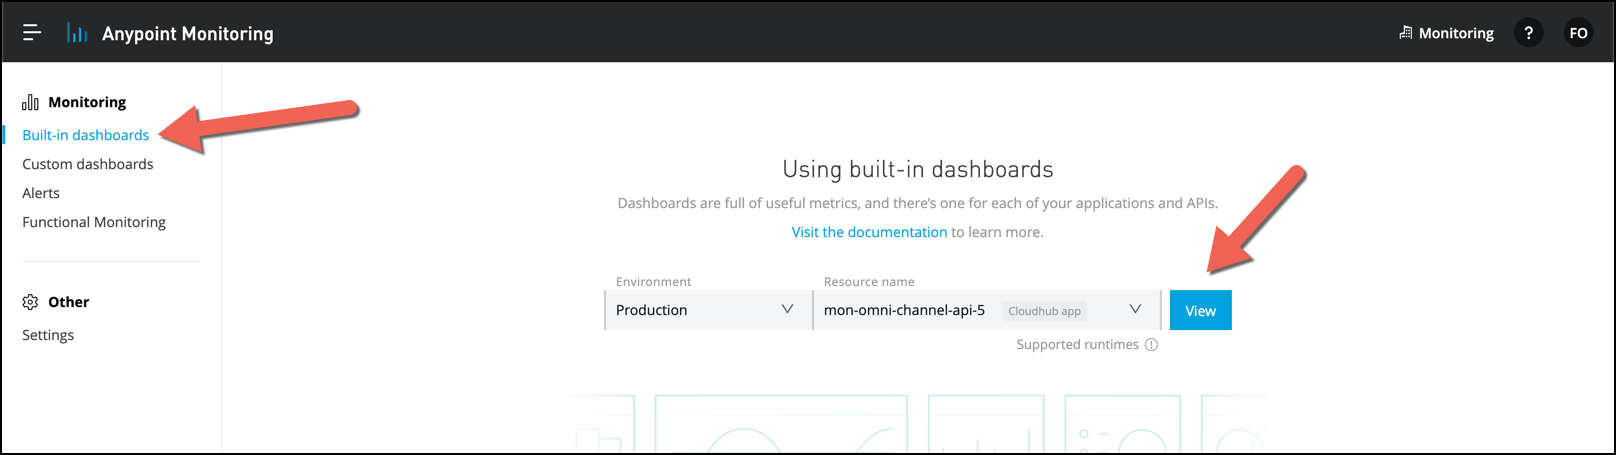Click the Monitoring bar chart sidebar icon
The width and height of the screenshot is (1616, 455).
(x=31, y=102)
